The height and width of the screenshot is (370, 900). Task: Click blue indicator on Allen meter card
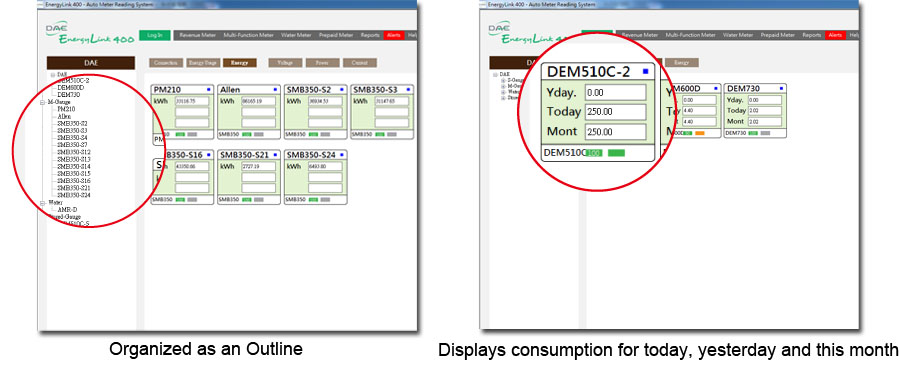coord(276,89)
